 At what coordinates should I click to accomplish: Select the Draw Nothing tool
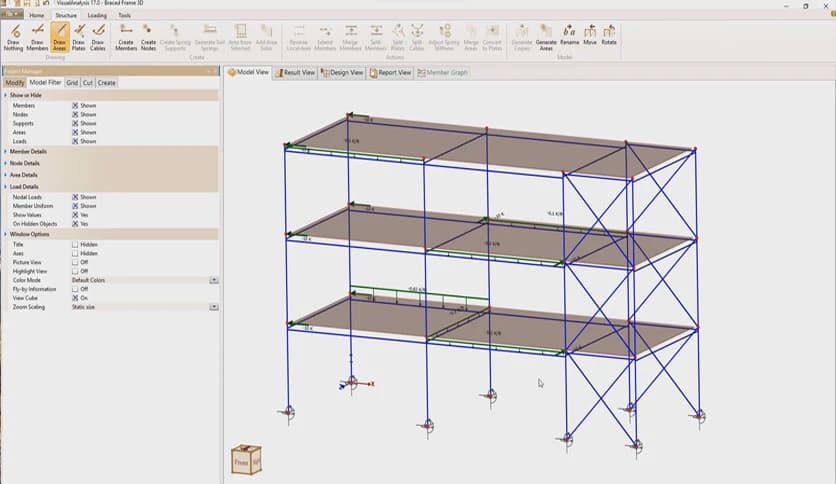(x=13, y=37)
